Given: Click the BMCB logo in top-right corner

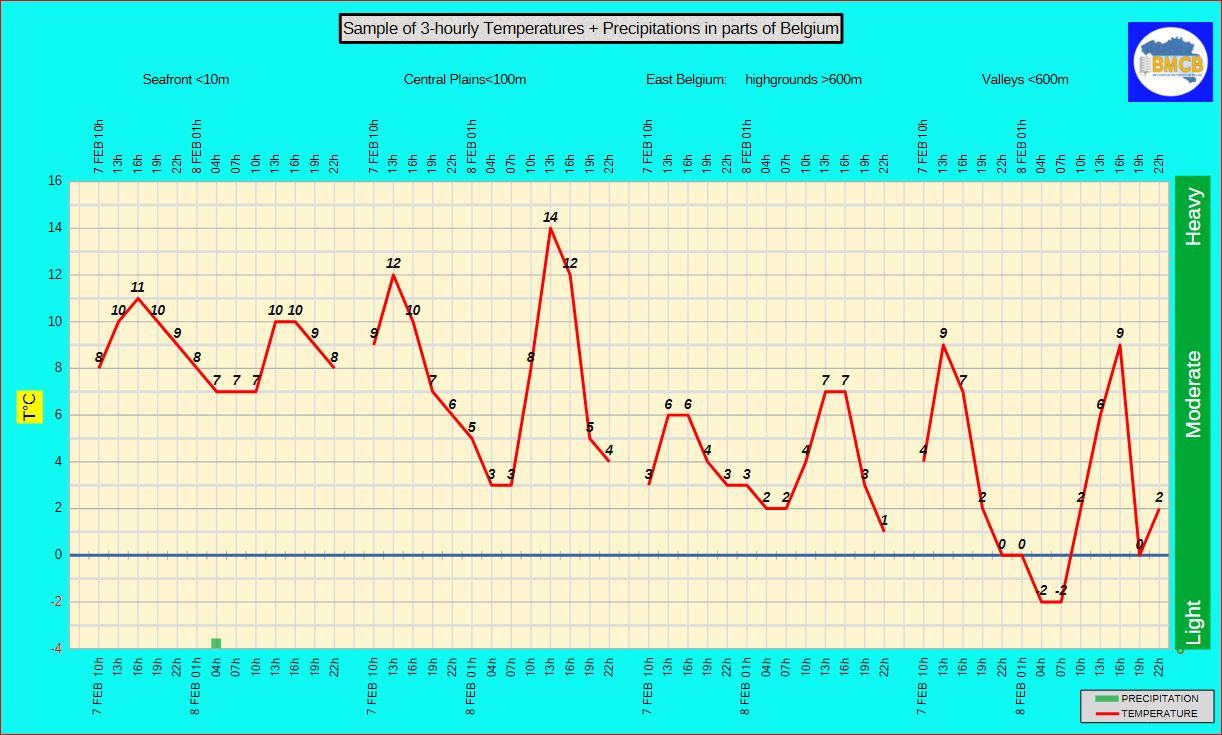Looking at the screenshot, I should click(1169, 62).
